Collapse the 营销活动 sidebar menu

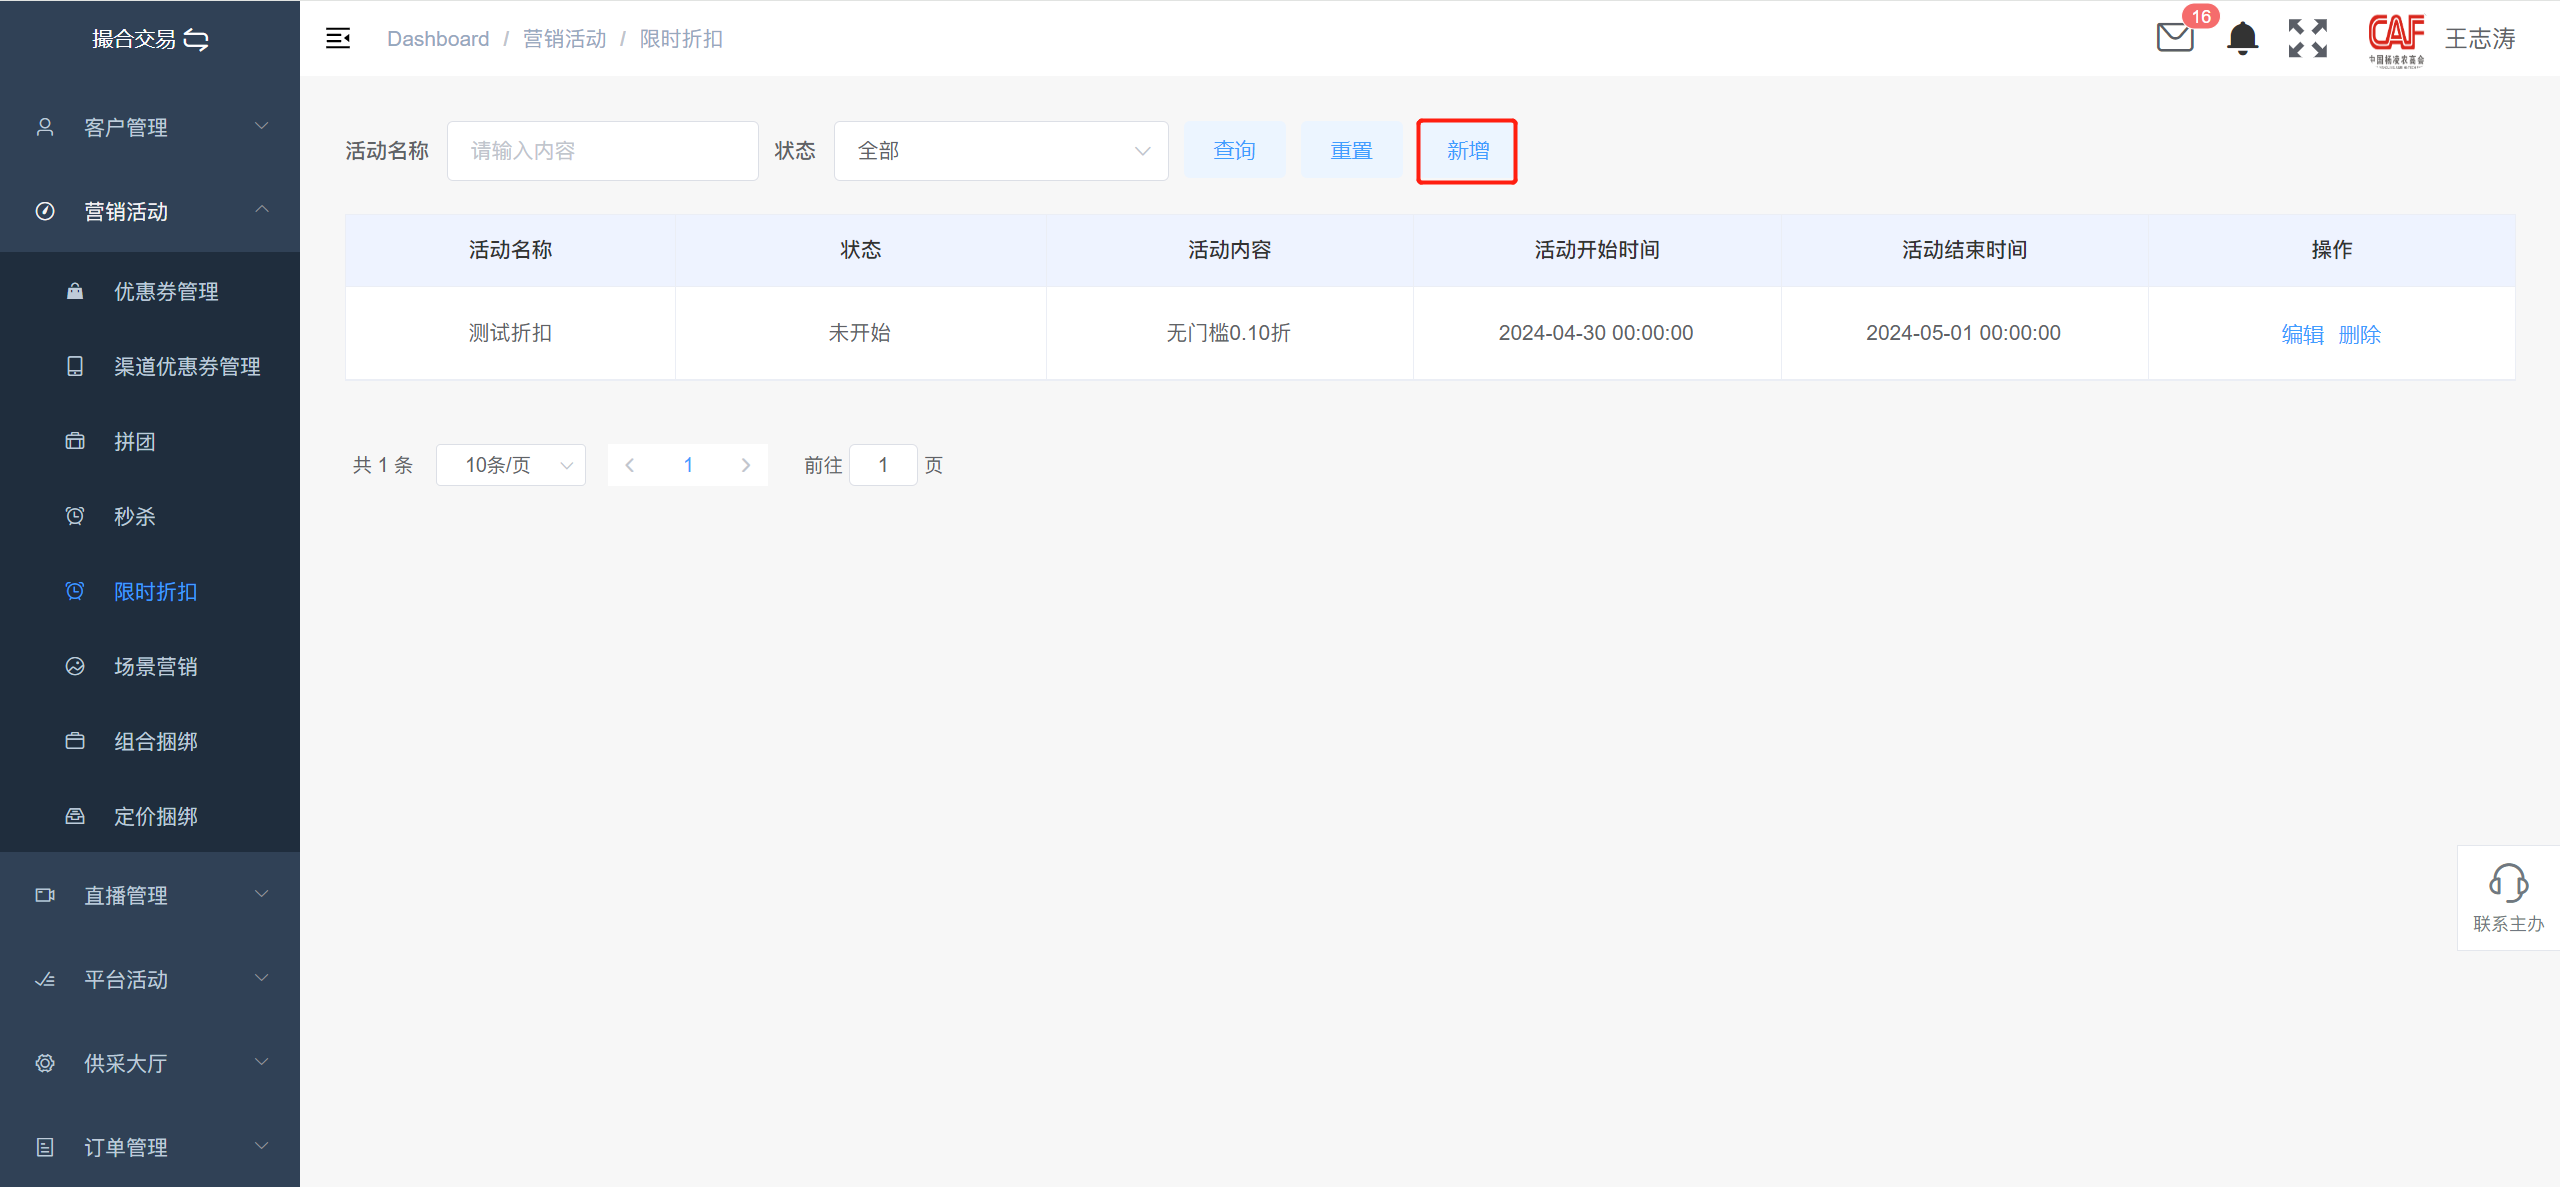[x=150, y=211]
